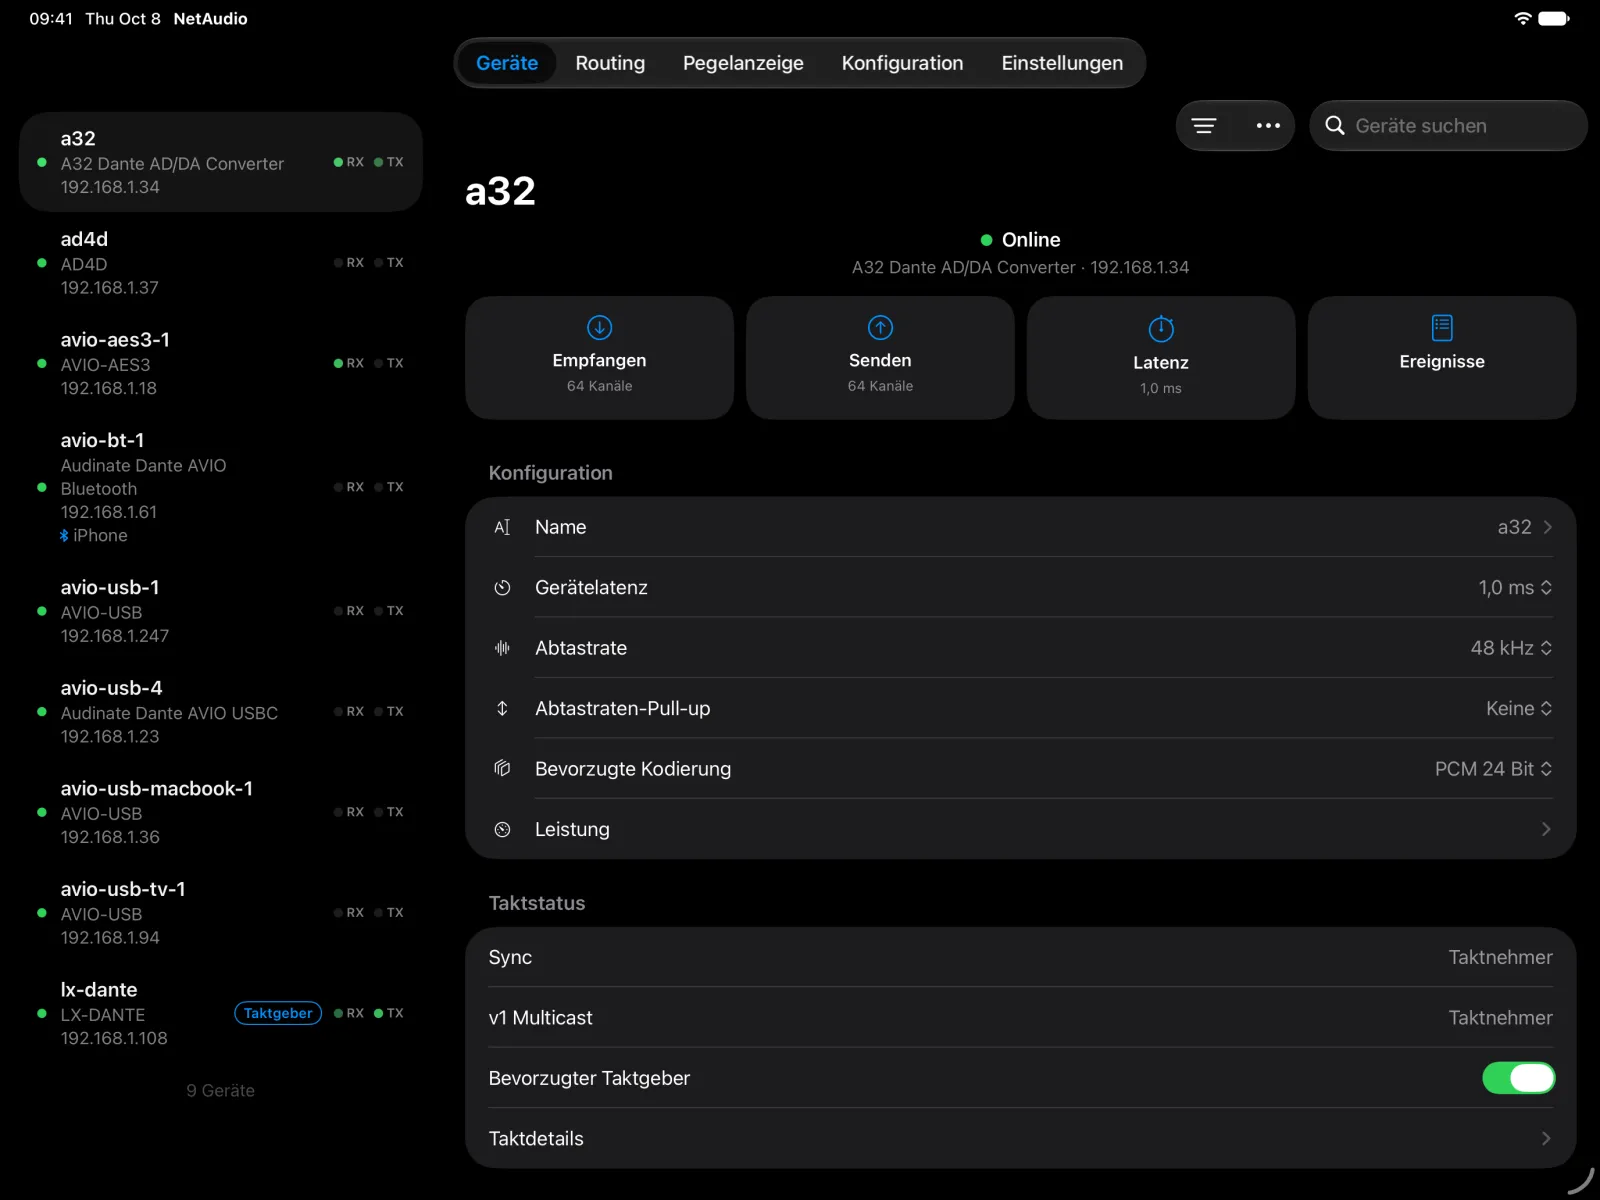Focus the Geräte suchen search field
Viewport: 1600px width, 1200px height.
pos(1448,126)
